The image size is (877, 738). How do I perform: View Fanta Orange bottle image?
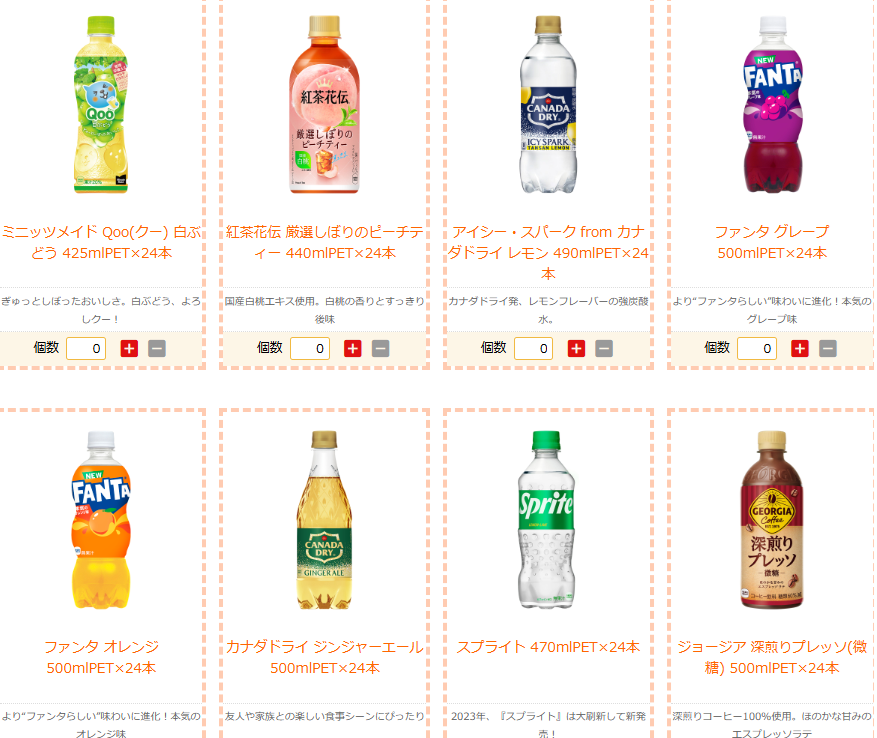click(x=101, y=520)
